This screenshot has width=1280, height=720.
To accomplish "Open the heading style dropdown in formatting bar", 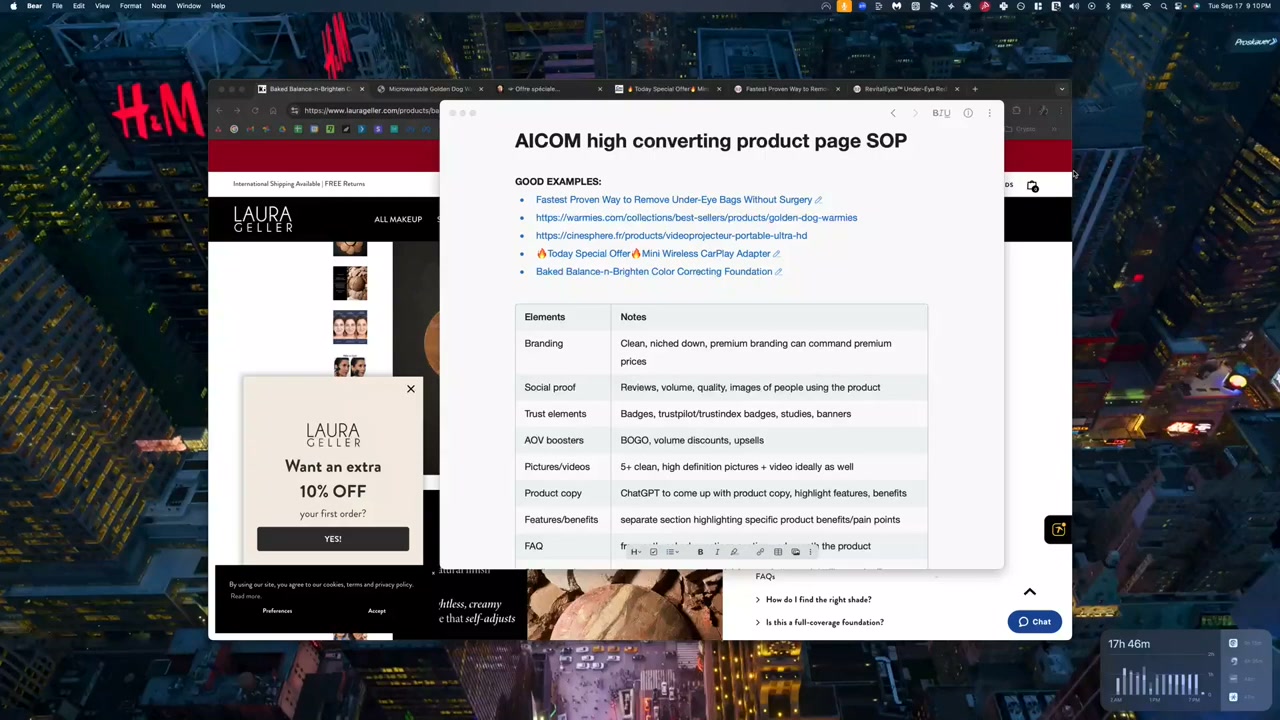I will [x=636, y=552].
